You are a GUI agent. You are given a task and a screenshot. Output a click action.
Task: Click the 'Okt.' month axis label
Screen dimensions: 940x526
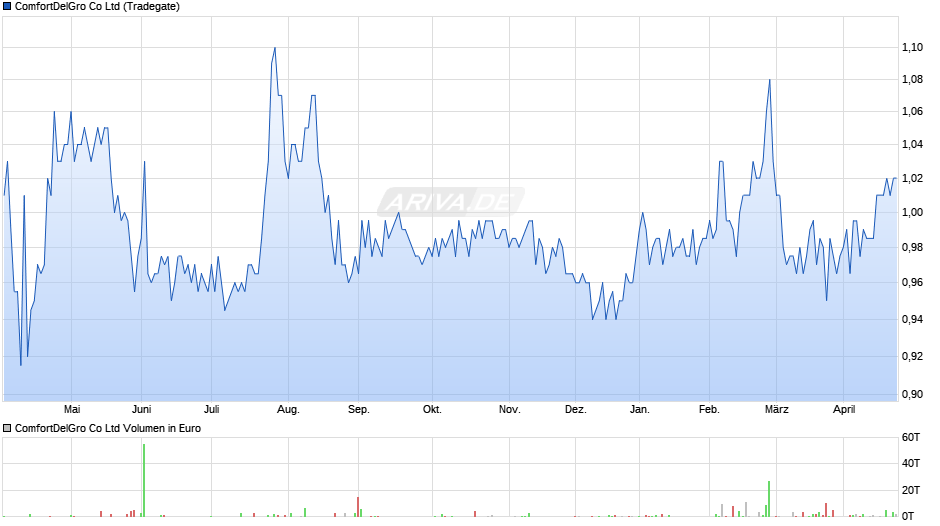coord(432,410)
